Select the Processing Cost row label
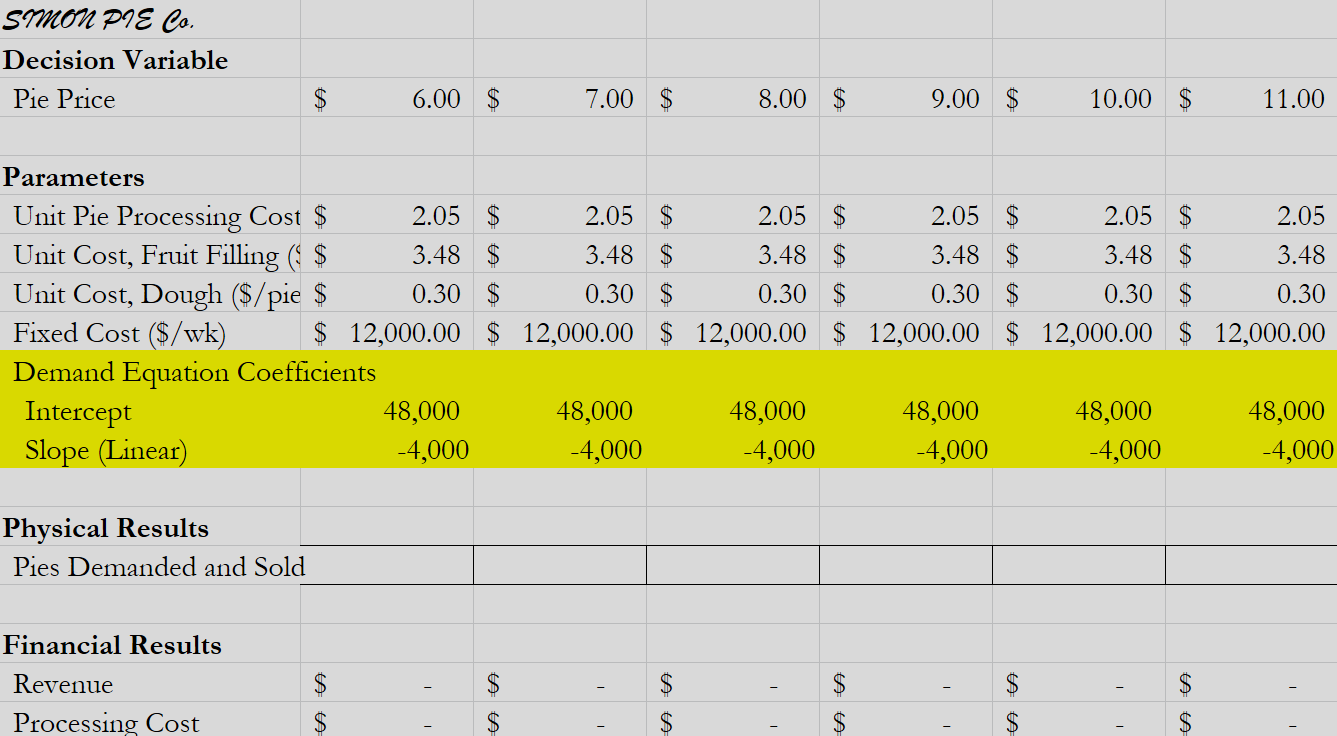Image resolution: width=1337 pixels, height=736 pixels. click(106, 722)
